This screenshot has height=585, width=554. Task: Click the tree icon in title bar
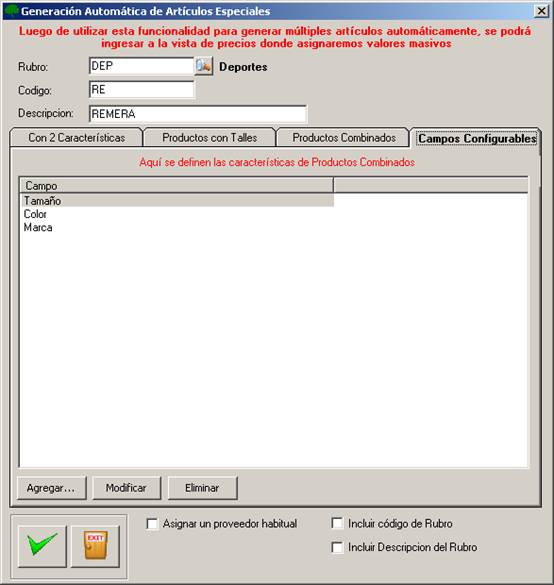click(12, 10)
